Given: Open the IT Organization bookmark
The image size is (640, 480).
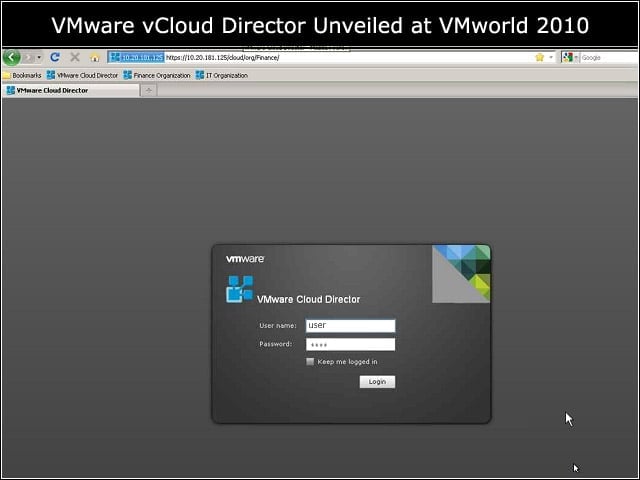Looking at the screenshot, I should (x=222, y=76).
